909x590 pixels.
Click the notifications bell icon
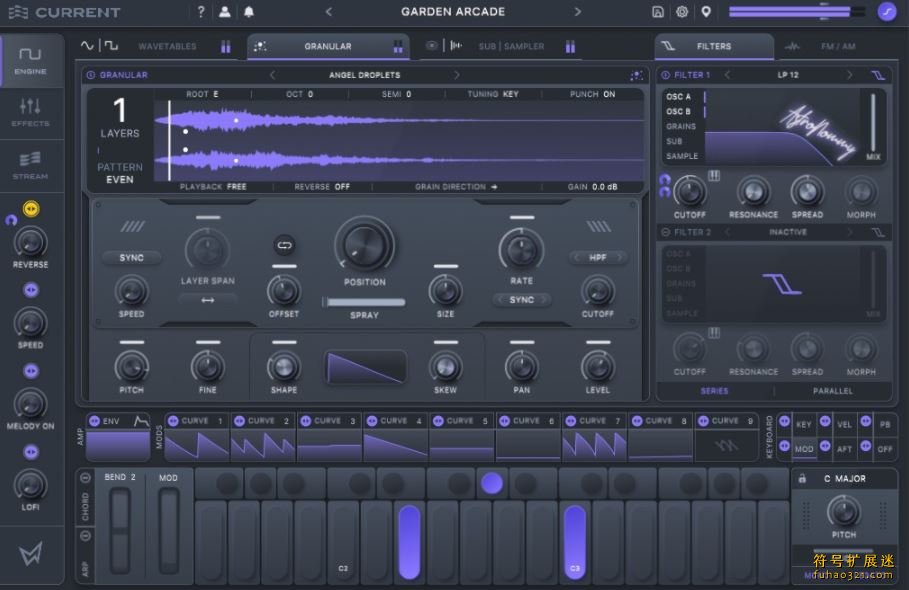click(x=249, y=12)
